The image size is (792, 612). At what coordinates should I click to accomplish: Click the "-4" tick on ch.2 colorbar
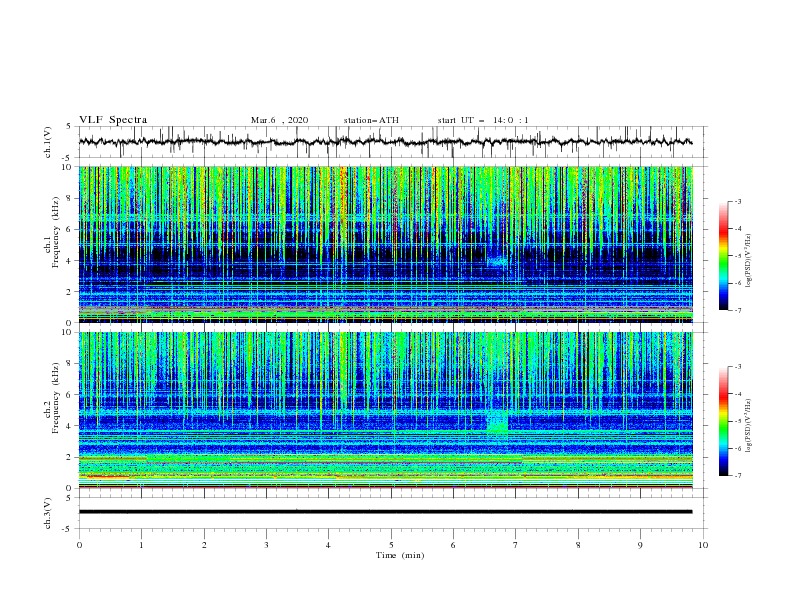coord(738,394)
